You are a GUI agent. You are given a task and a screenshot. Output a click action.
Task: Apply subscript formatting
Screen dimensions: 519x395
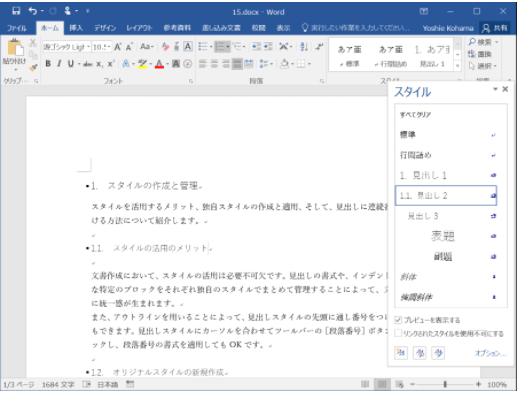coord(99,64)
